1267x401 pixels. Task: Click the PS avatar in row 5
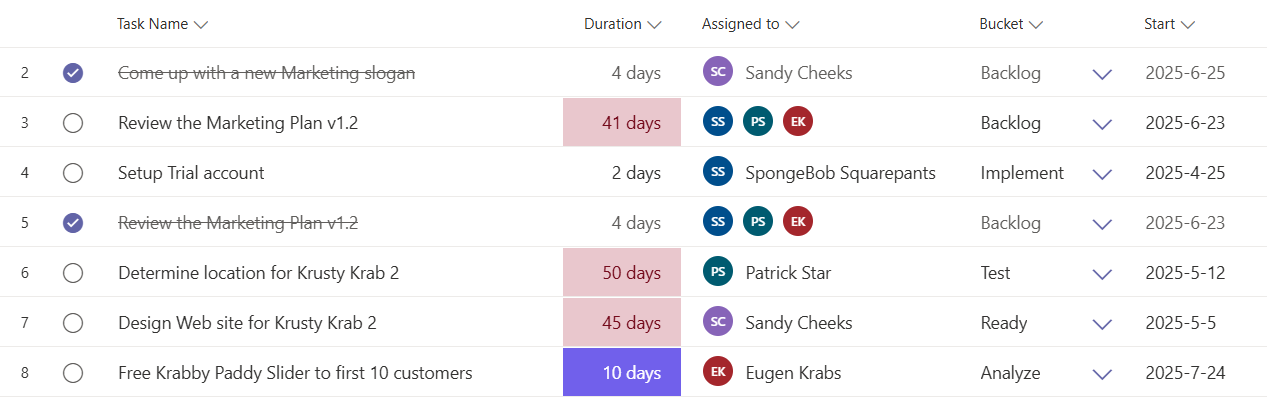pos(758,222)
